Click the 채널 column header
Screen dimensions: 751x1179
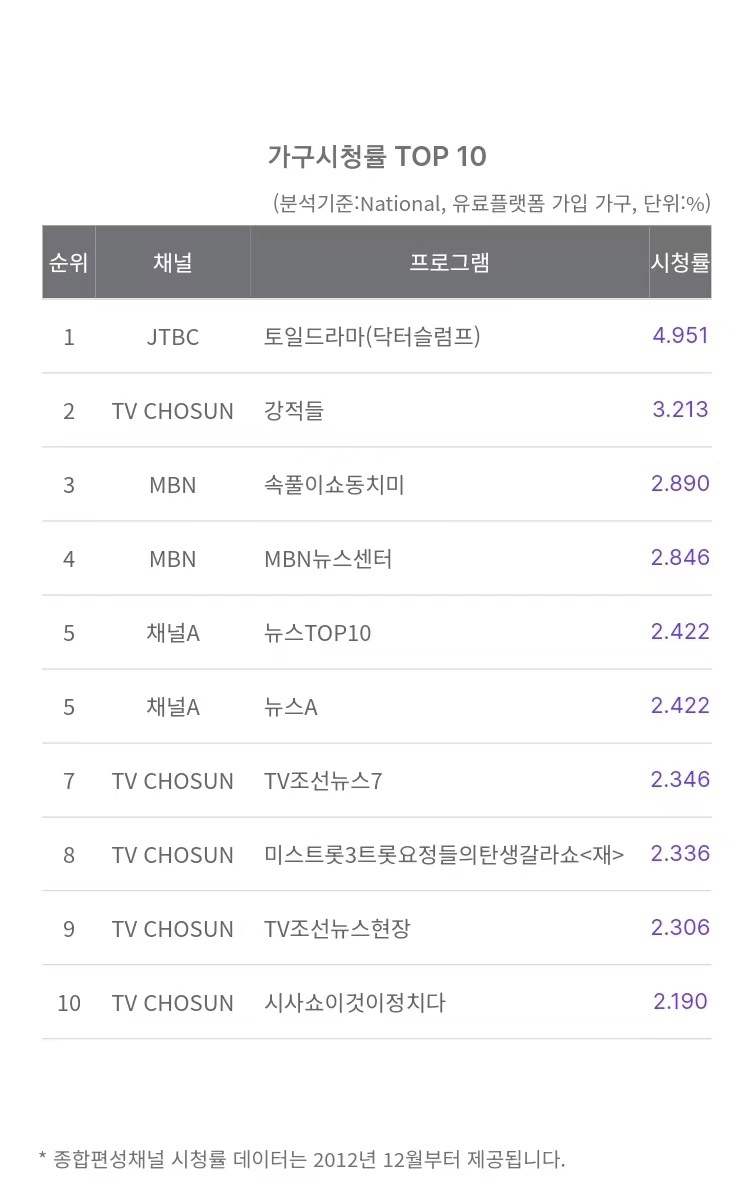pyautogui.click(x=173, y=262)
